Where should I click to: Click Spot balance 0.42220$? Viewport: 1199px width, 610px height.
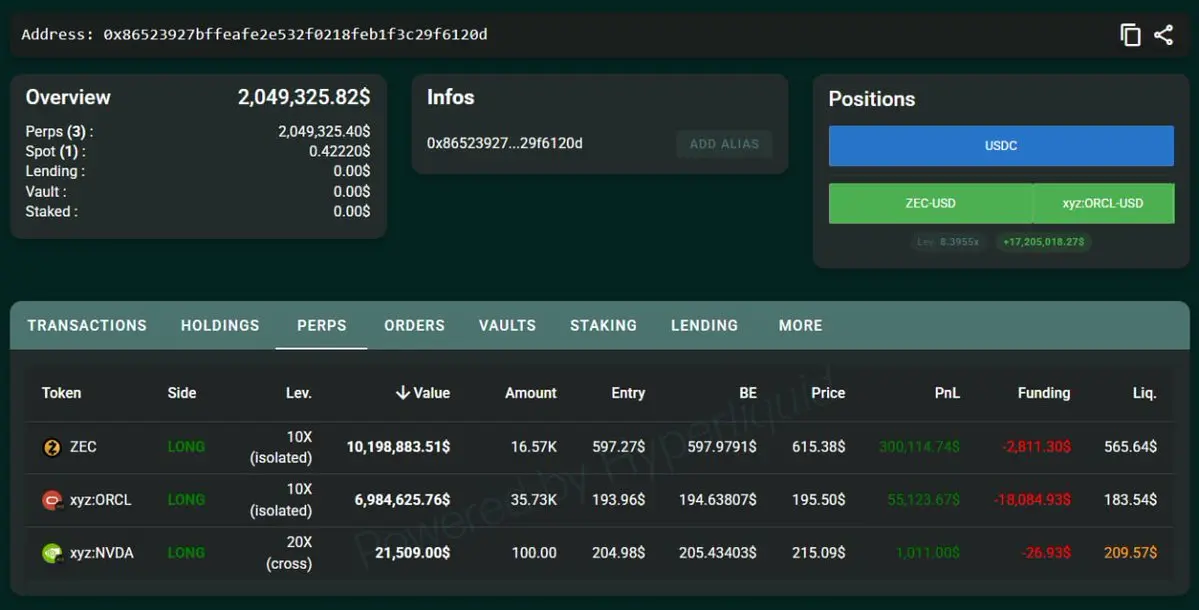[340, 151]
